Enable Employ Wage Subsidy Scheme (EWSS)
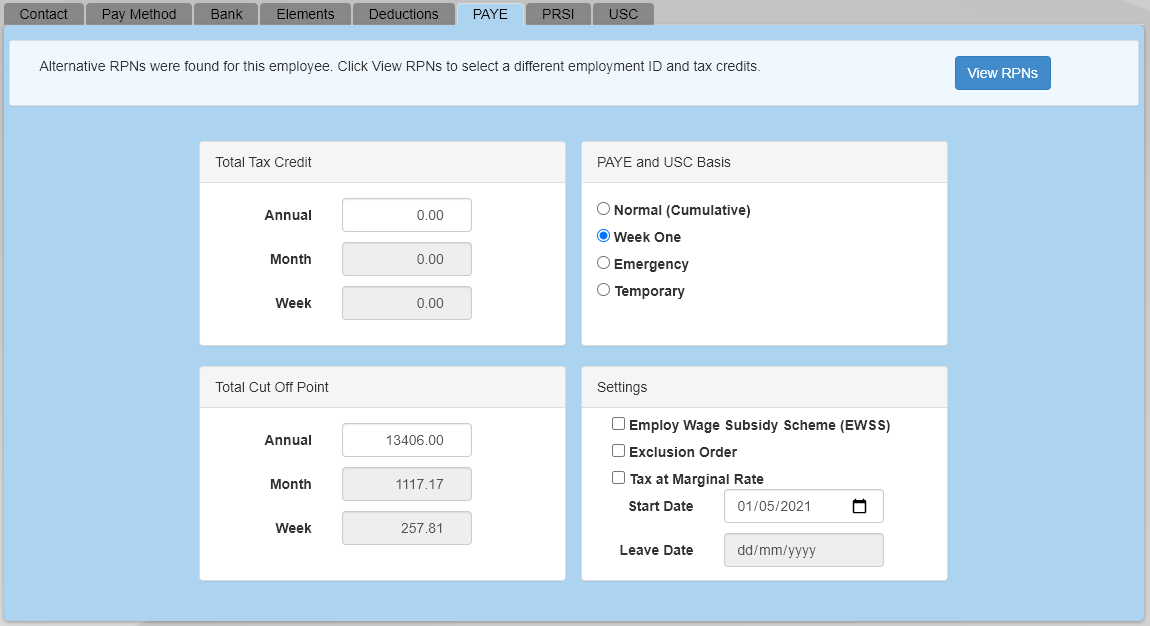Image resolution: width=1150 pixels, height=626 pixels. [x=619, y=425]
